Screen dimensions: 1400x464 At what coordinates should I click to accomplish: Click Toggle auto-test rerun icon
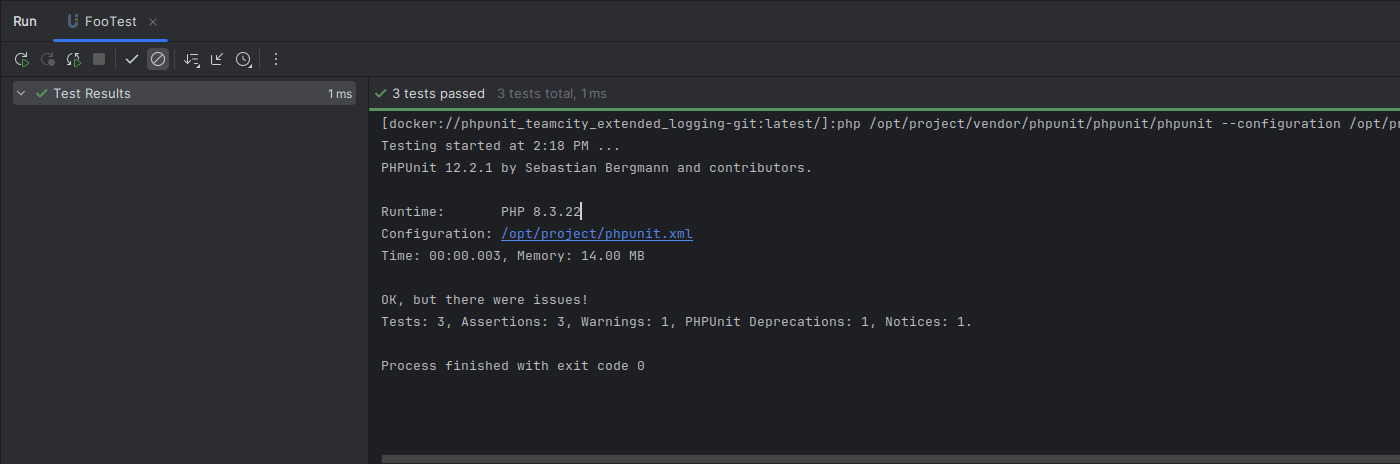73,60
